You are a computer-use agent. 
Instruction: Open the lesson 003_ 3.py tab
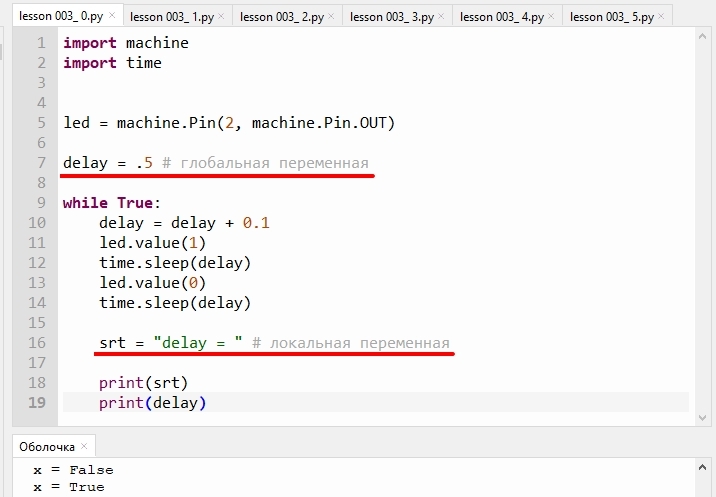tap(392, 17)
